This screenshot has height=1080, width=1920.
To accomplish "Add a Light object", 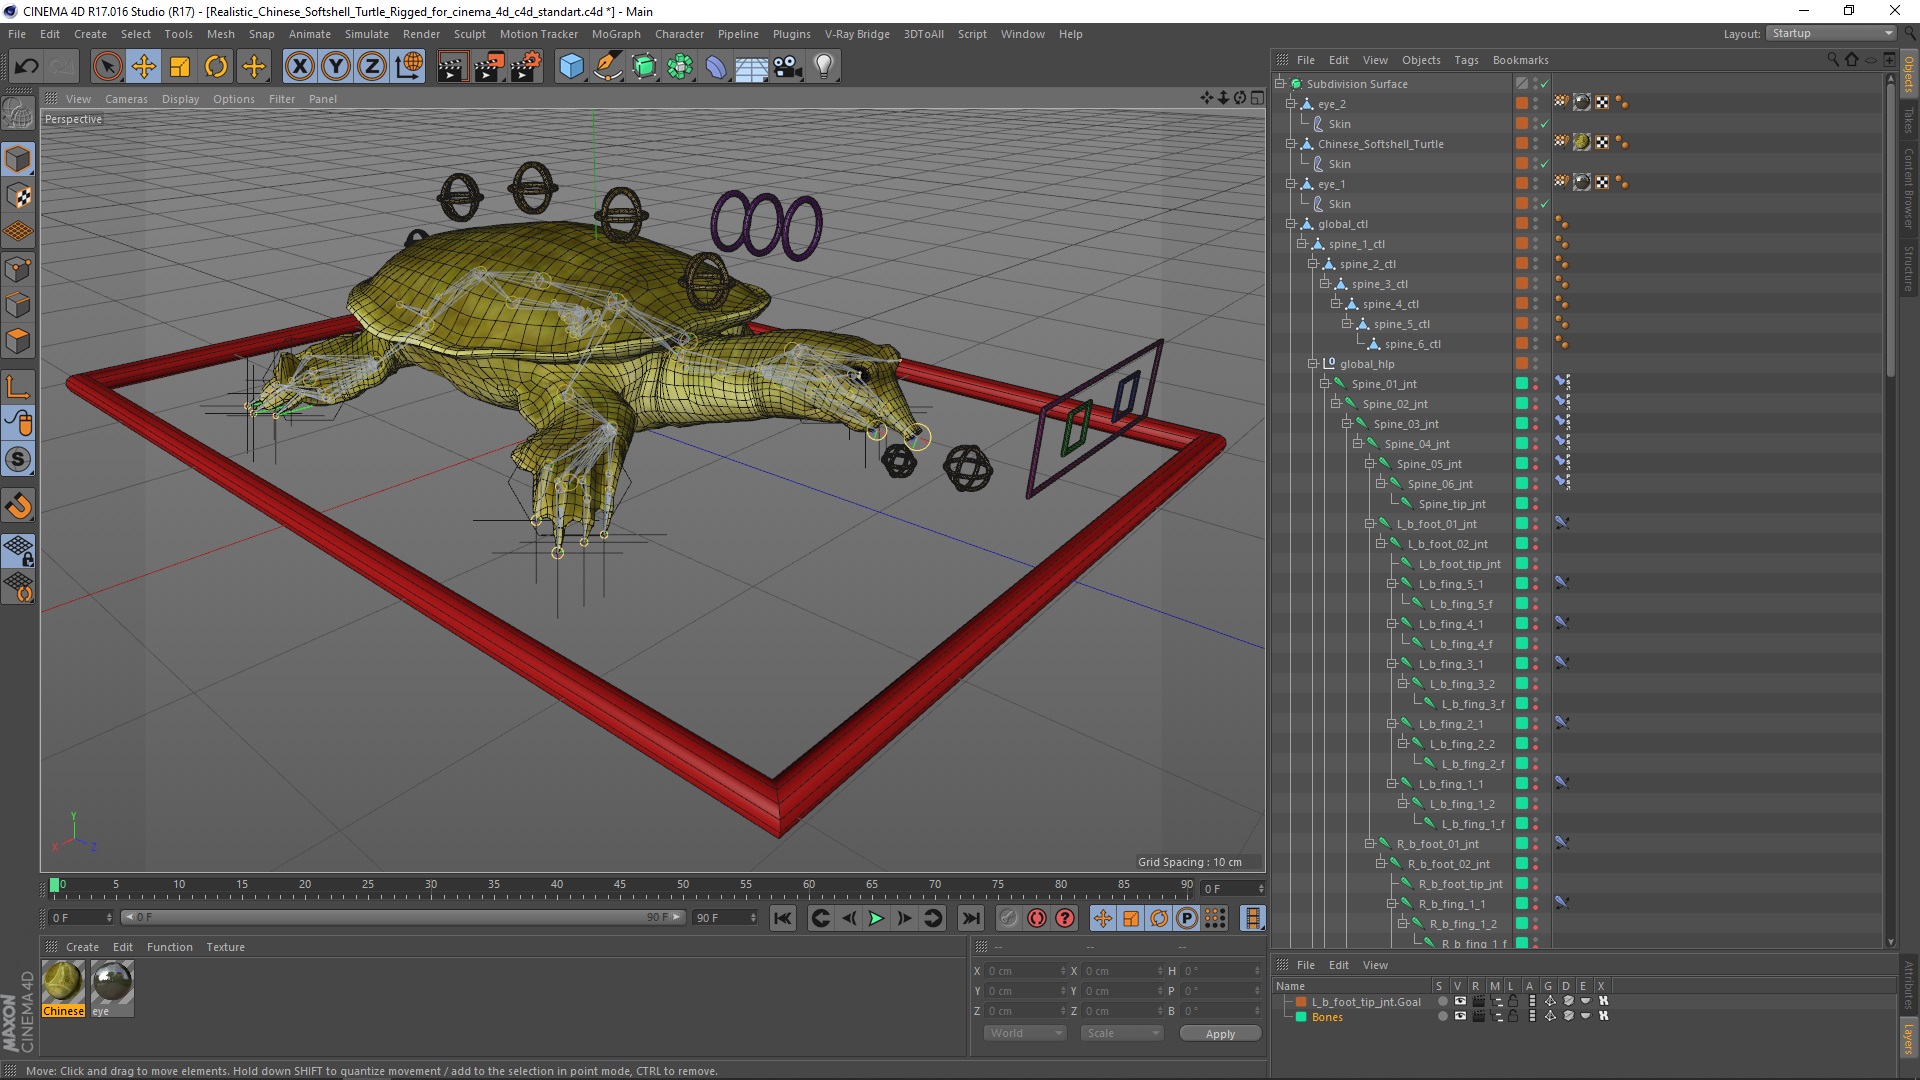I will tap(824, 67).
